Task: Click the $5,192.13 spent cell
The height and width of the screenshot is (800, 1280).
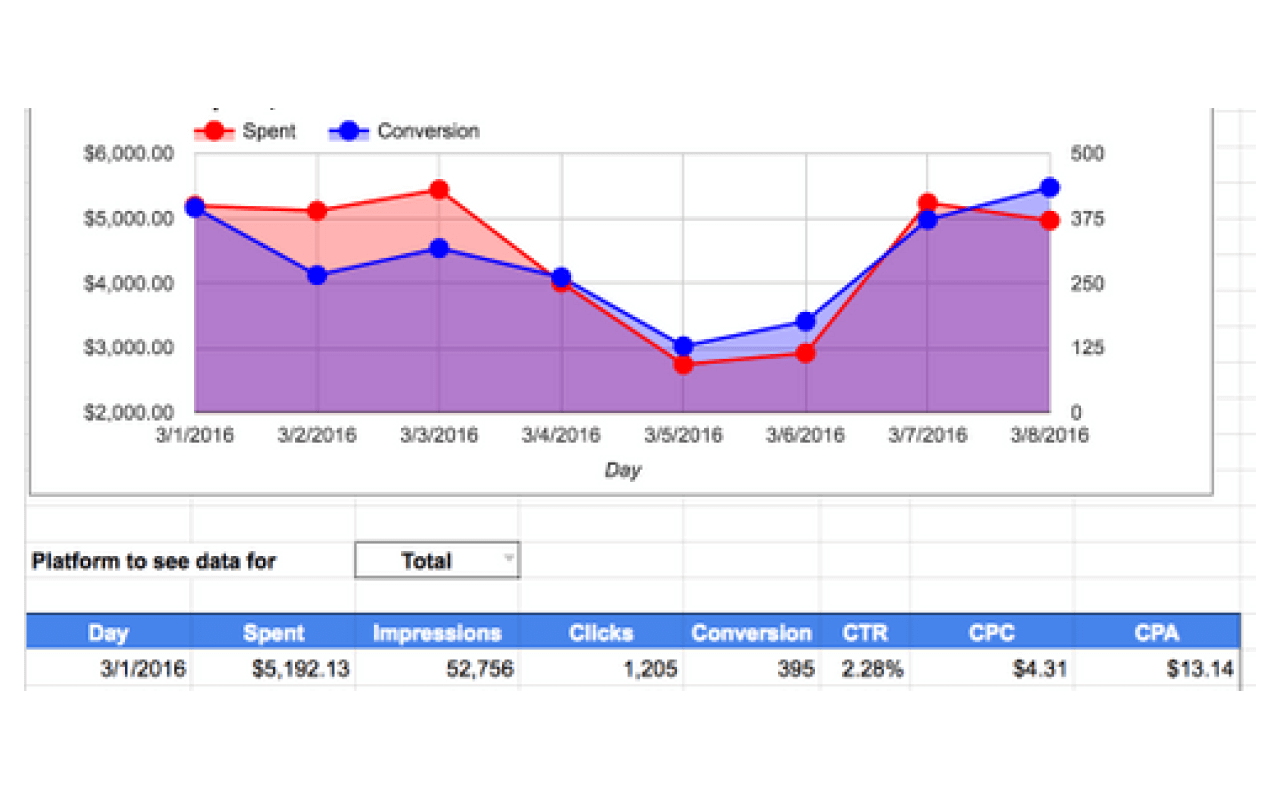Action: coord(273,669)
